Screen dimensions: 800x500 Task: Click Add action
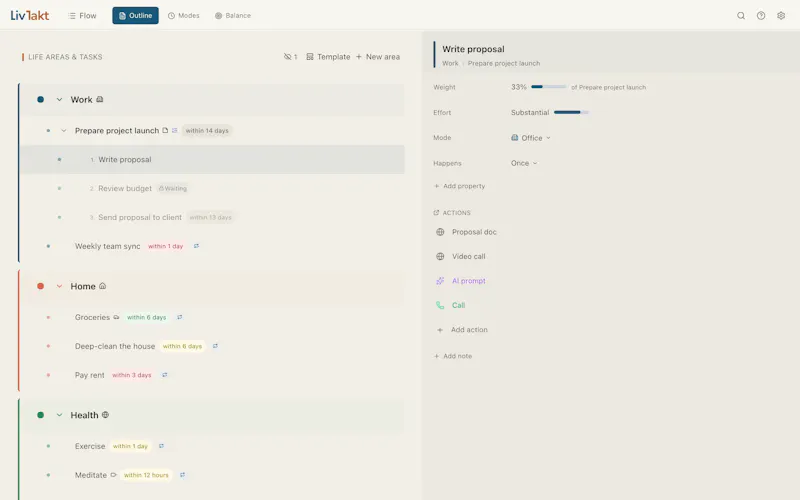point(462,330)
